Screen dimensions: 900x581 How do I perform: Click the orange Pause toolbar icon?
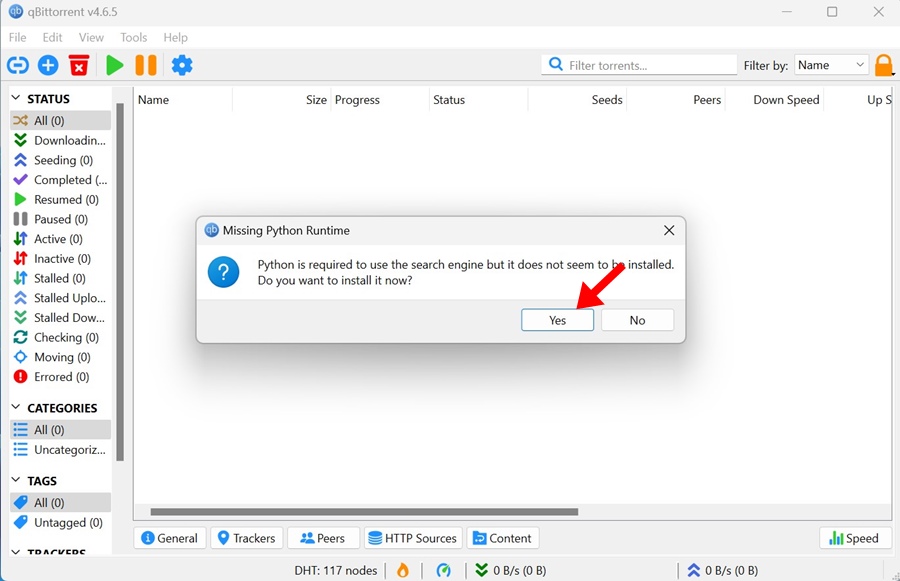(146, 65)
